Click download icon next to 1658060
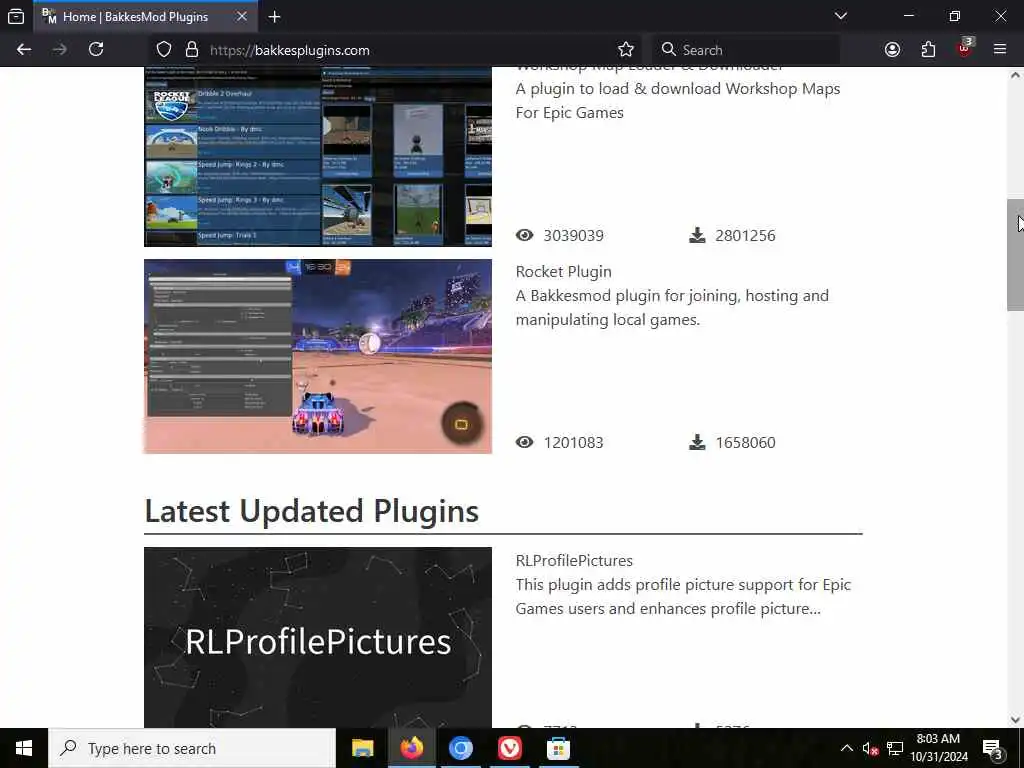The height and width of the screenshot is (768, 1024). click(697, 442)
